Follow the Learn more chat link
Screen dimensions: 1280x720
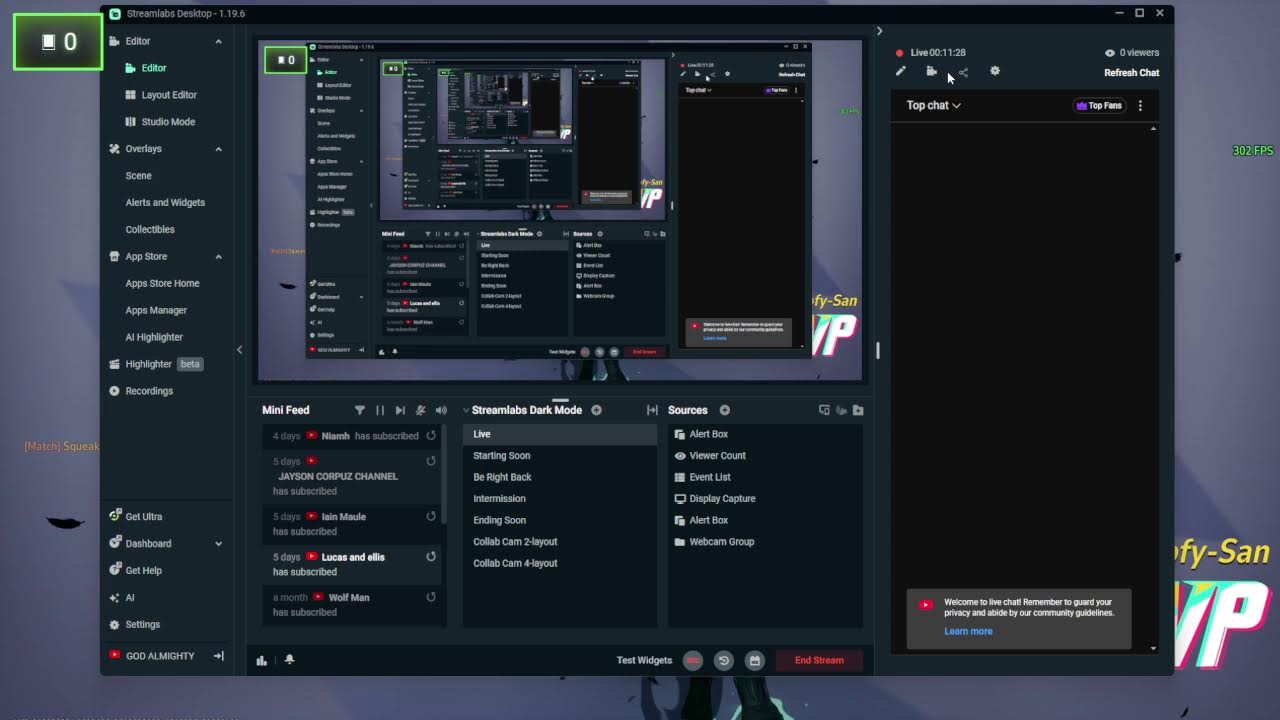(x=968, y=631)
